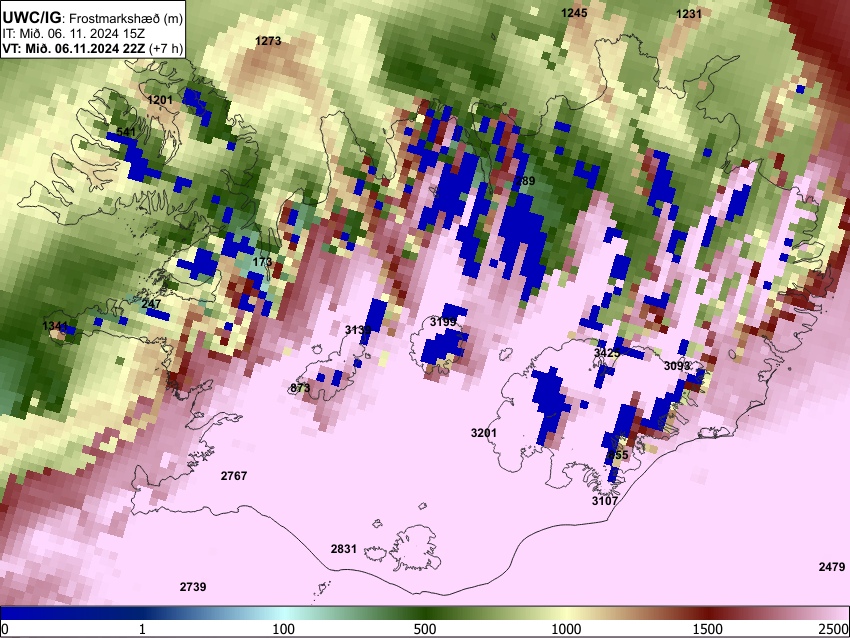Click the map value 873
Viewport: 850px width, 638px height.
coord(300,388)
